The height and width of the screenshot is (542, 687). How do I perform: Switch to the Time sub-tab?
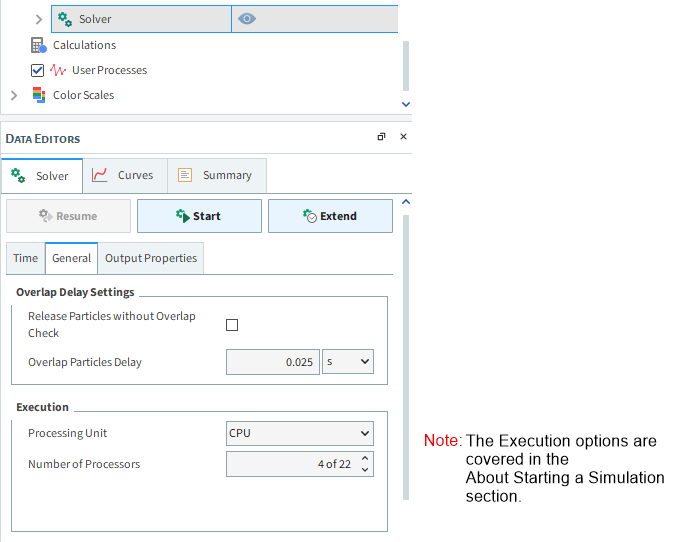(x=25, y=258)
